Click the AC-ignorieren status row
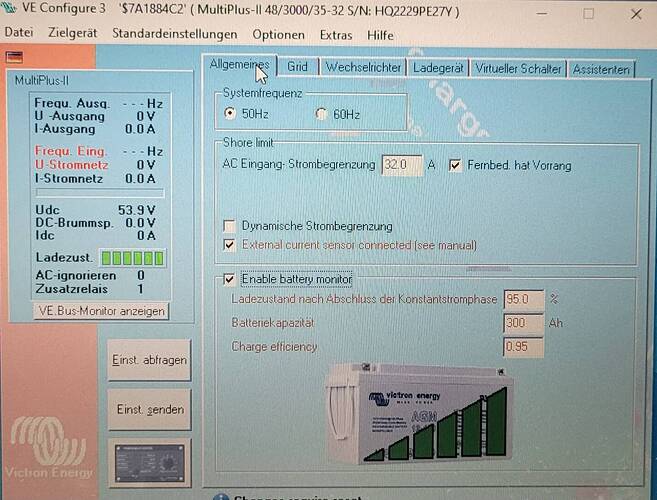This screenshot has width=657, height=500. pyautogui.click(x=90, y=275)
